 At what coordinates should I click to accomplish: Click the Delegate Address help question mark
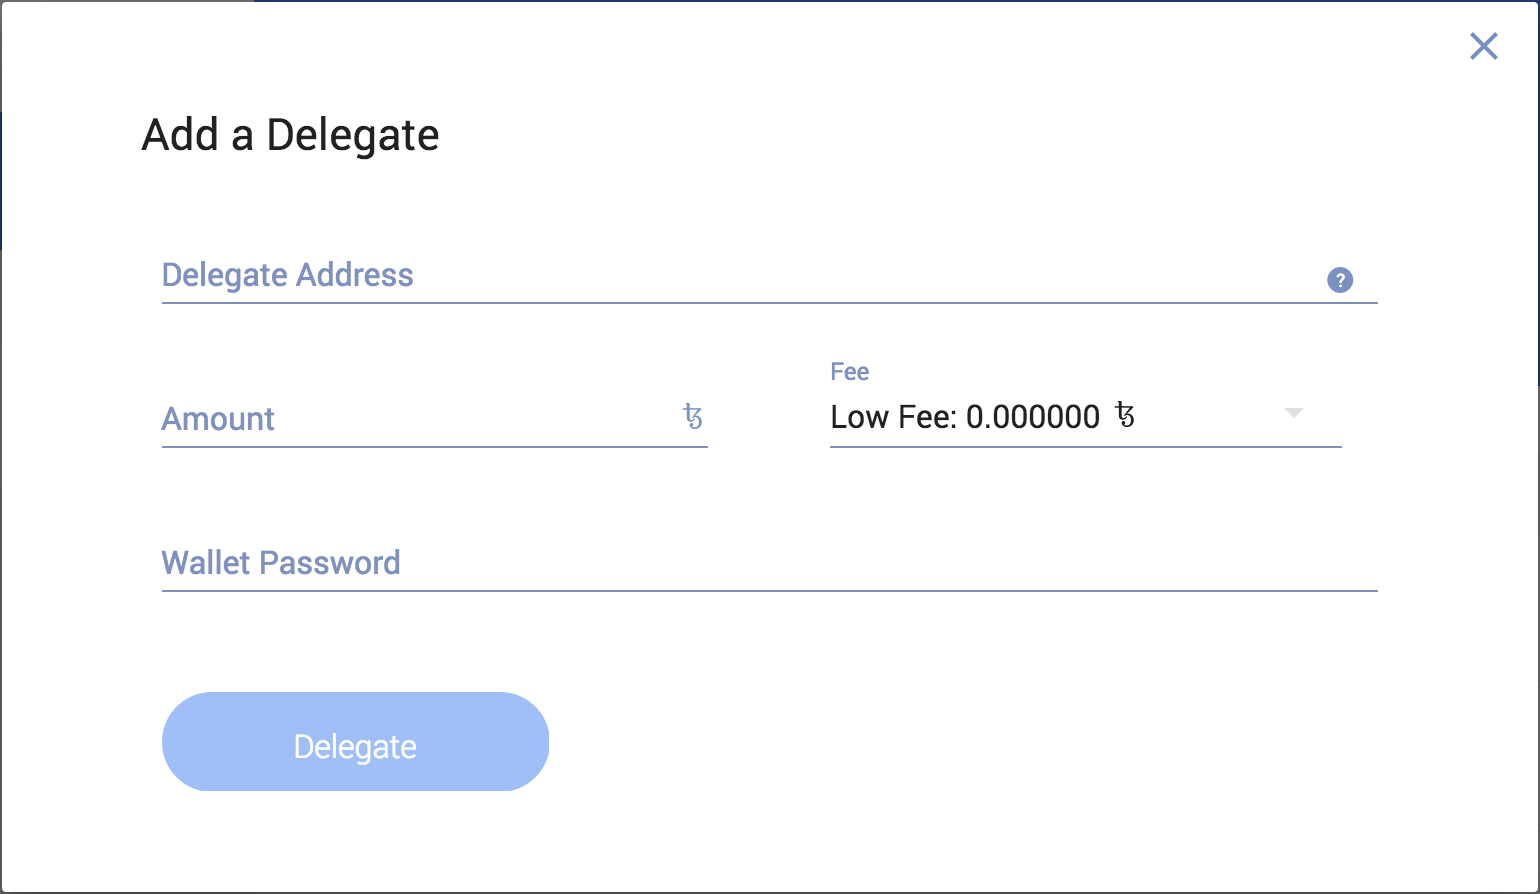tap(1340, 280)
